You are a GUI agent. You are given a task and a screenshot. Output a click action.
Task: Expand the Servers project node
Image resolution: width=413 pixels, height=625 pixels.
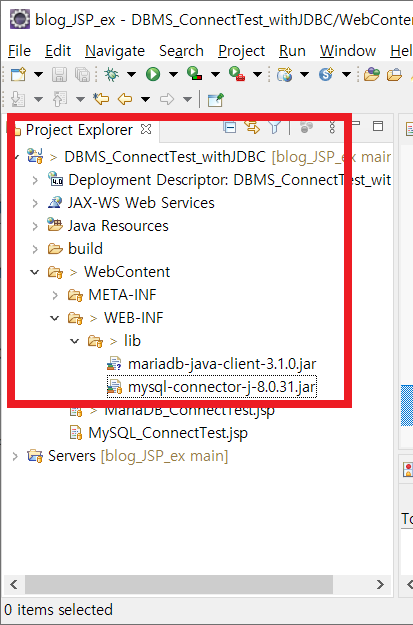click(15, 456)
